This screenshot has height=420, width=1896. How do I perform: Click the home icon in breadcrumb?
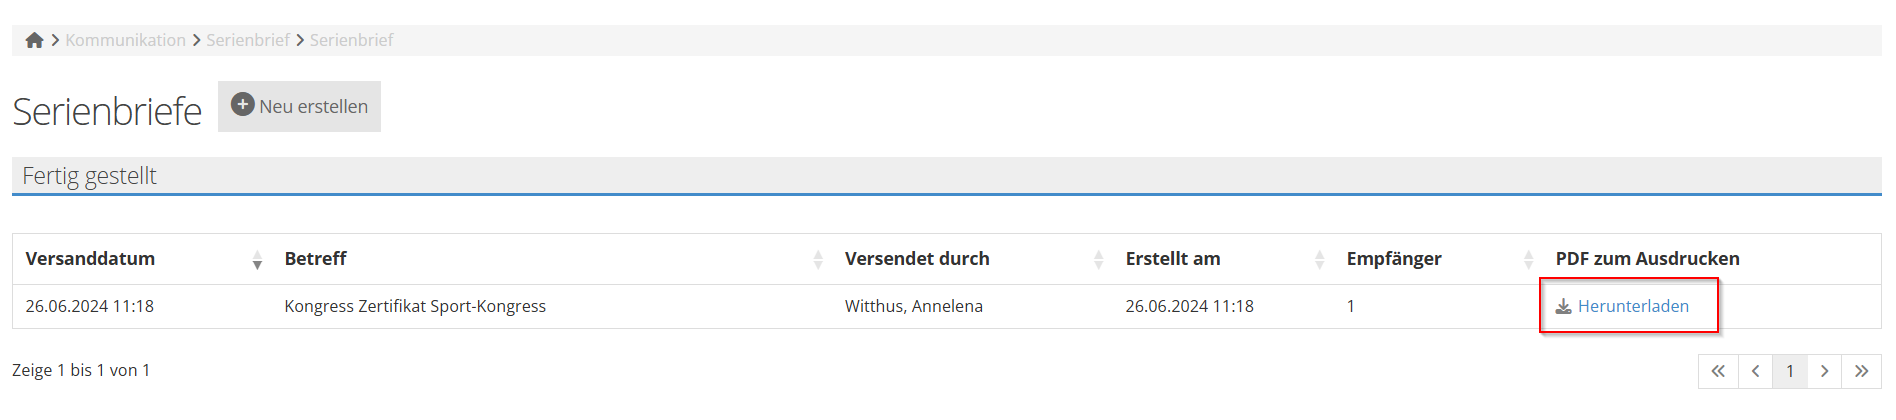(x=34, y=40)
